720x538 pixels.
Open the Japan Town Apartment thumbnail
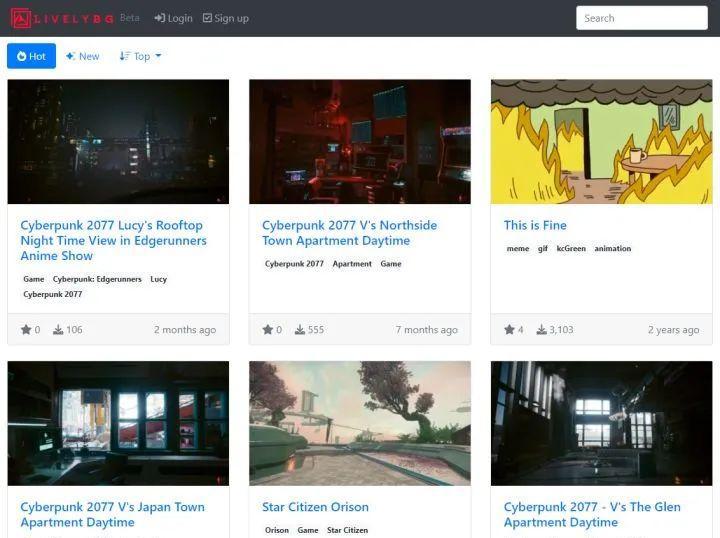pos(118,423)
